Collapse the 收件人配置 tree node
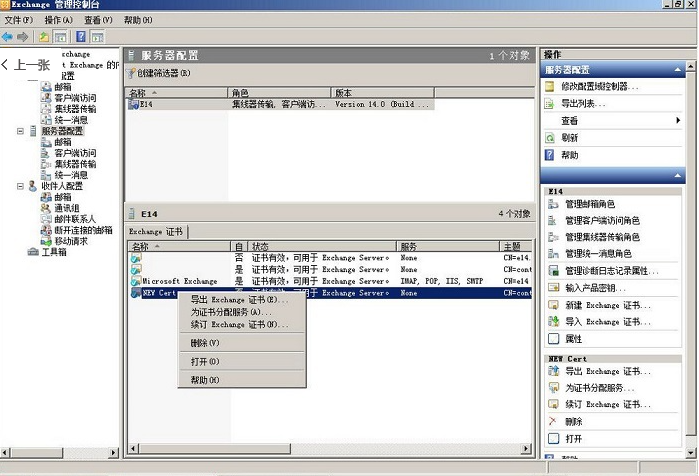 [x=20, y=186]
